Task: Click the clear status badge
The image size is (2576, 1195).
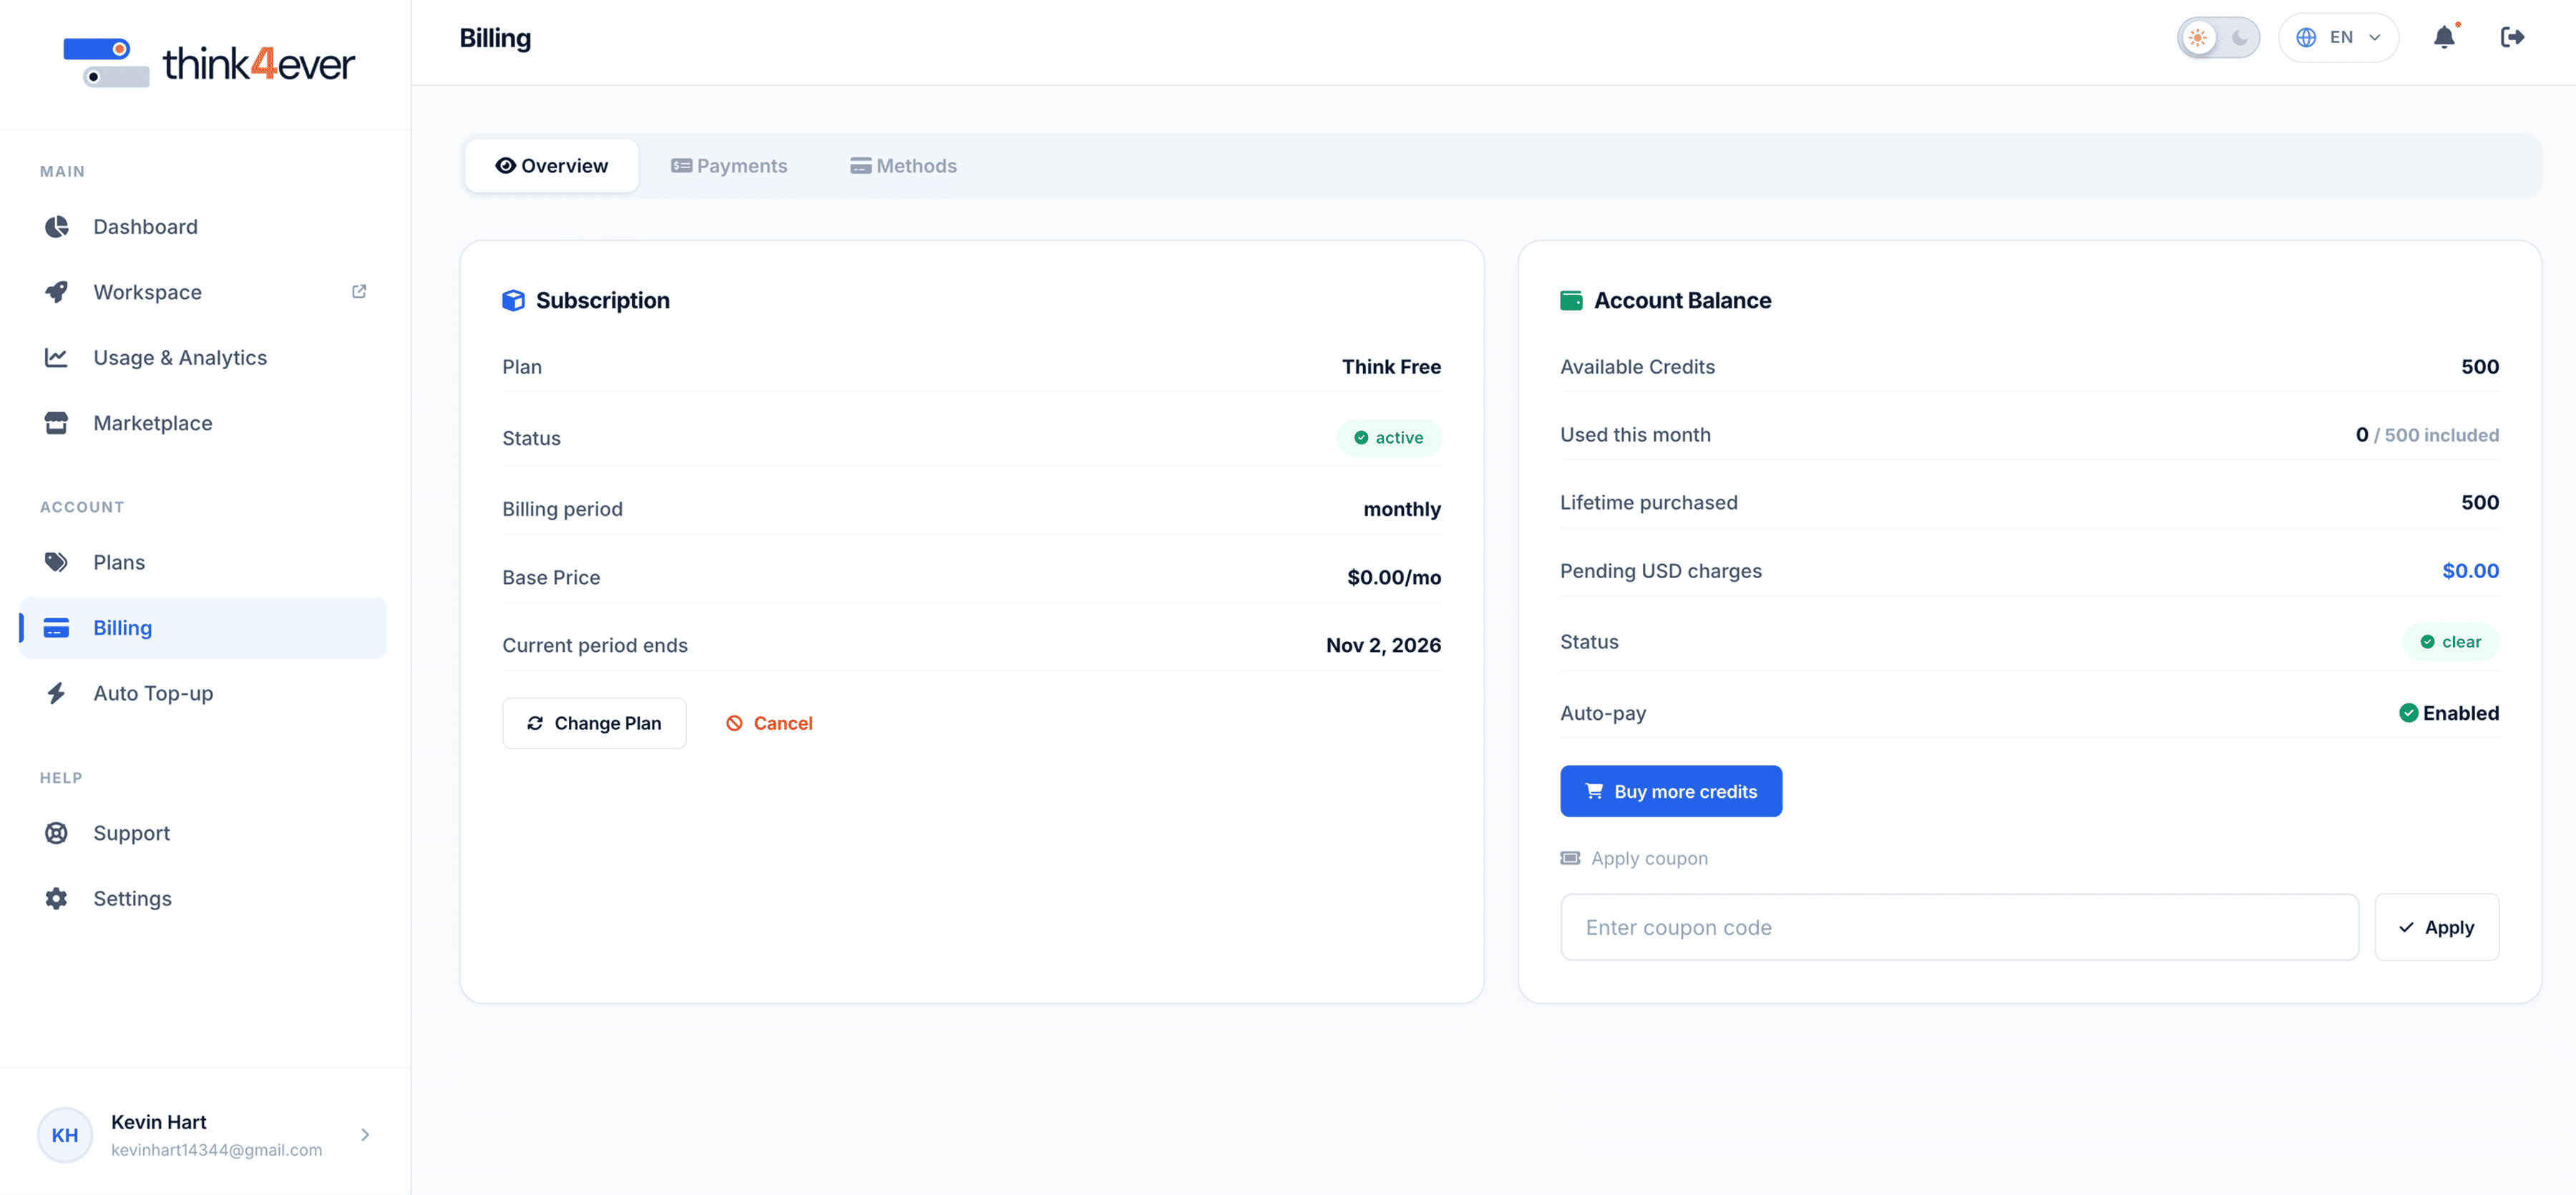Action: tap(2450, 642)
